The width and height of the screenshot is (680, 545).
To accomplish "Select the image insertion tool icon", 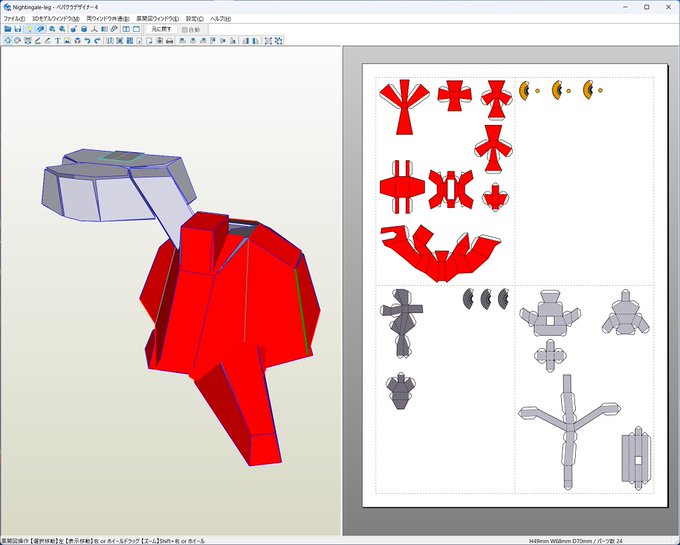I will [67, 41].
